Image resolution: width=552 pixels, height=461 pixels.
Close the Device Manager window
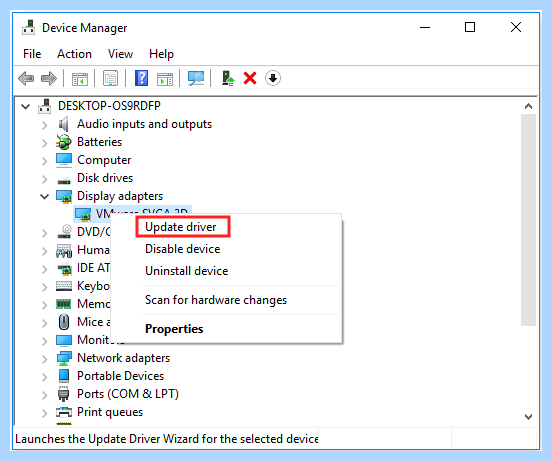[516, 27]
